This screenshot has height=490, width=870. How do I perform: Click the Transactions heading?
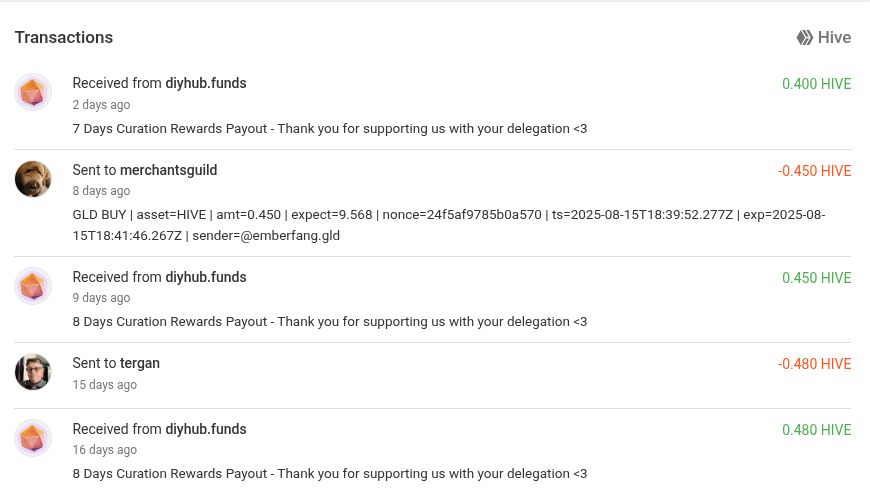(64, 38)
